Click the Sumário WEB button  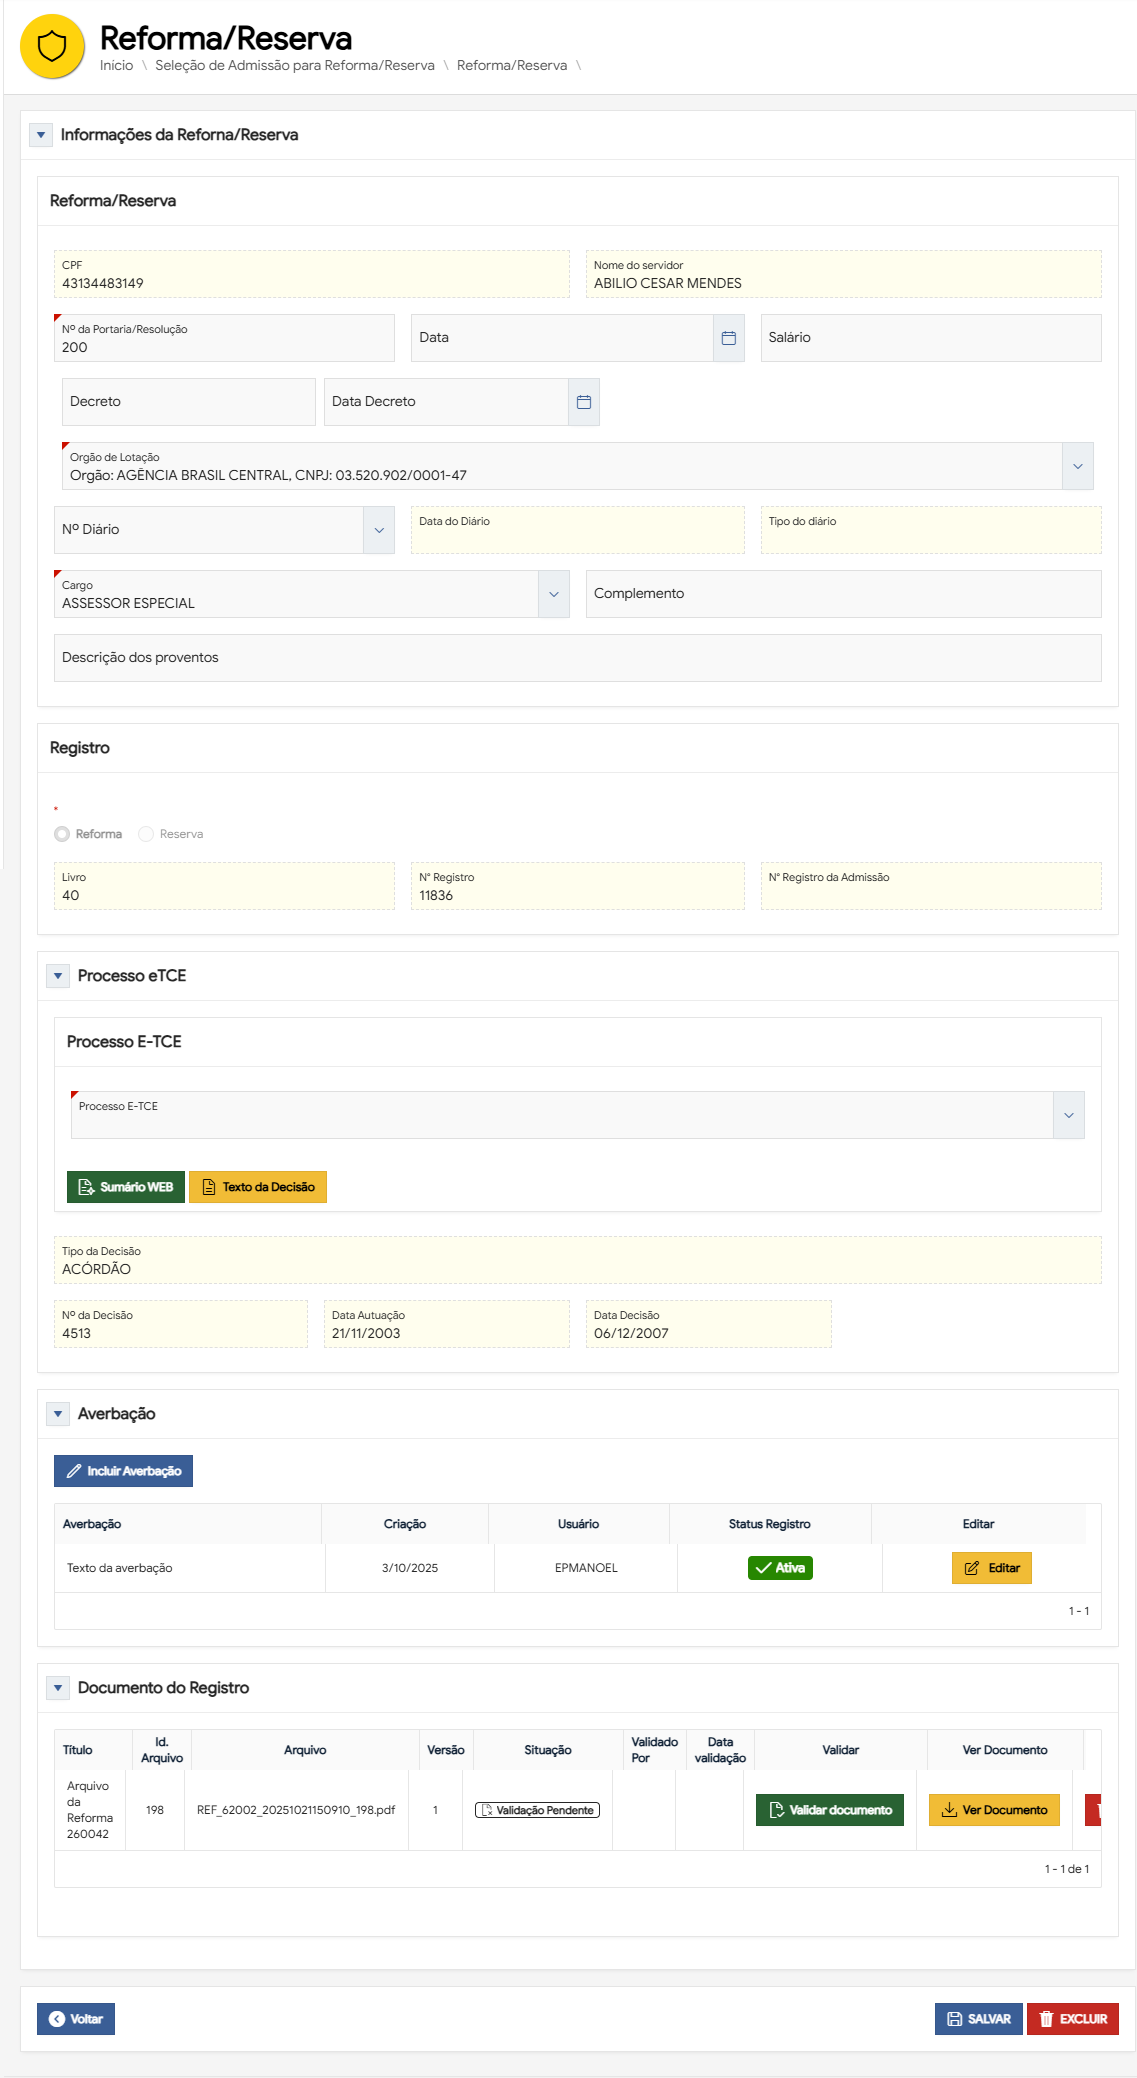[126, 1187]
